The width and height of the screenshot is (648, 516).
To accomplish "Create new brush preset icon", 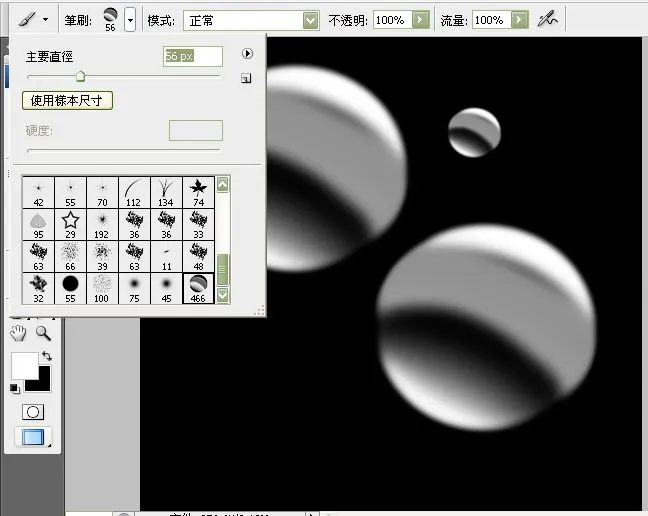I will [246, 78].
